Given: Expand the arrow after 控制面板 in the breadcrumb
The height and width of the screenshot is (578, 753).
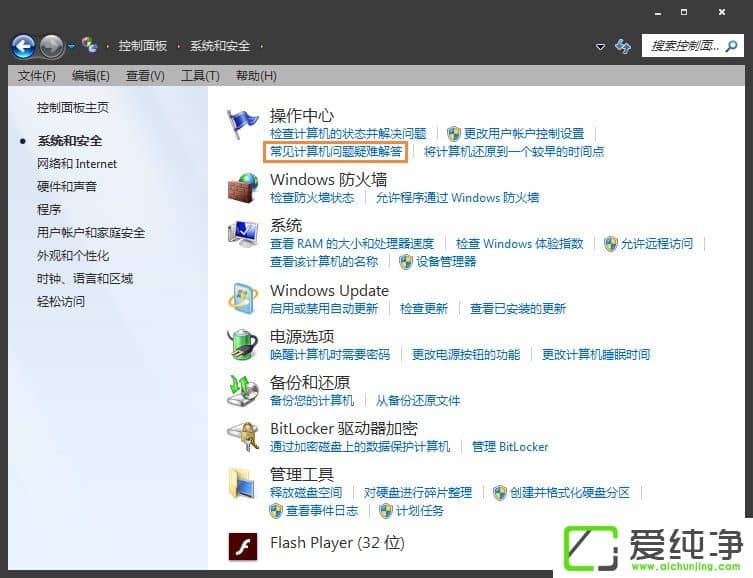Looking at the screenshot, I should coord(179,46).
